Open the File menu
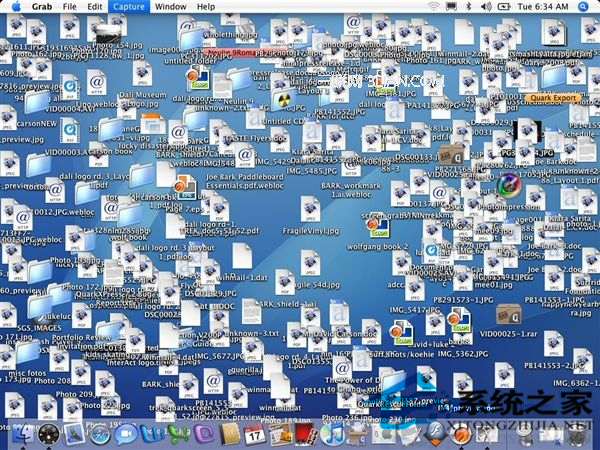 tap(69, 7)
